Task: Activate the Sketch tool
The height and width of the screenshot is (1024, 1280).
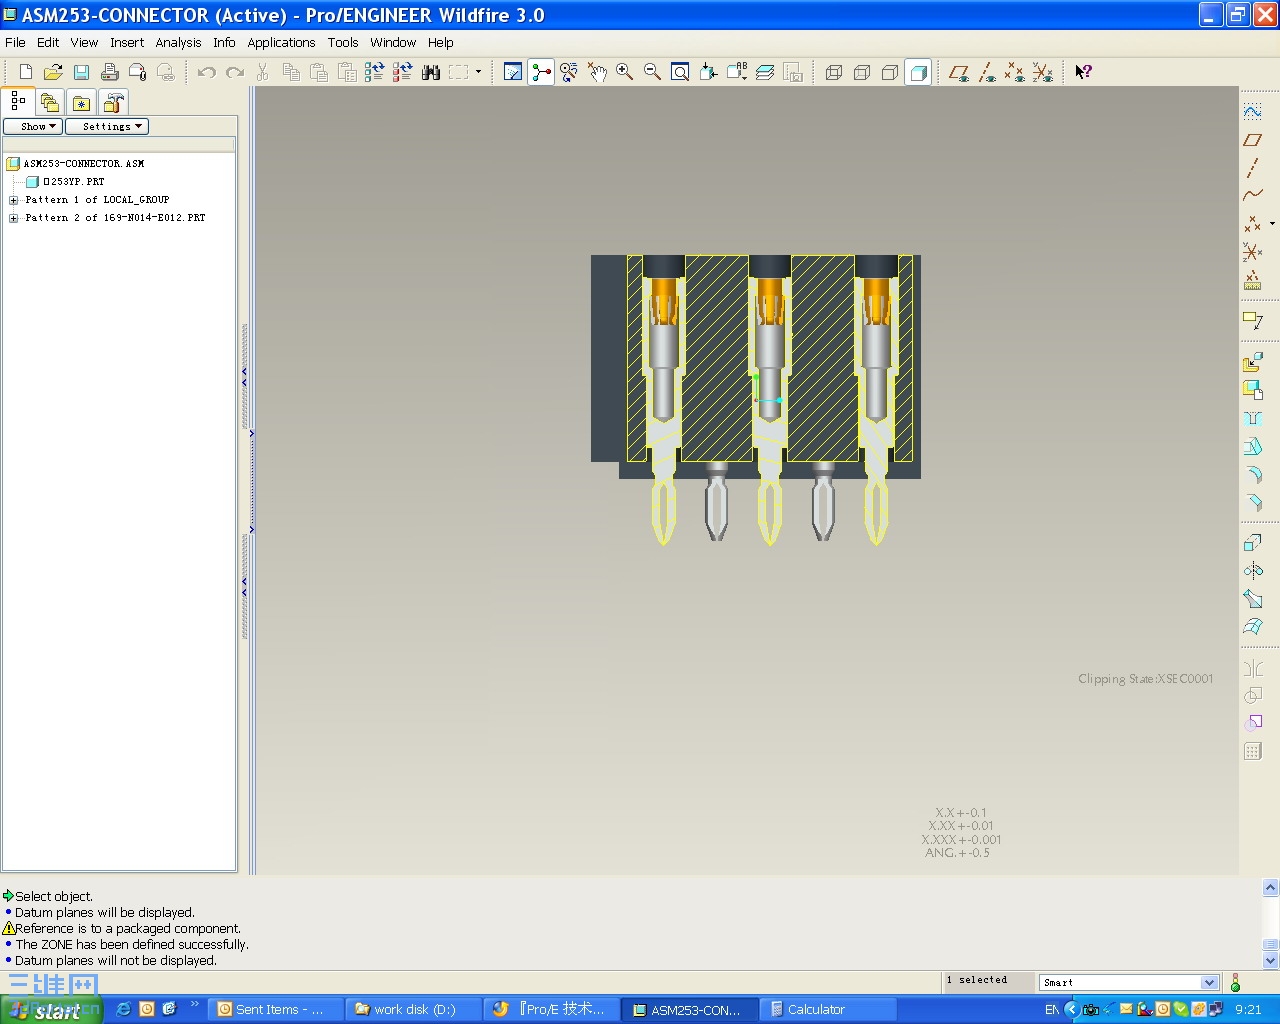Action: point(1253,113)
